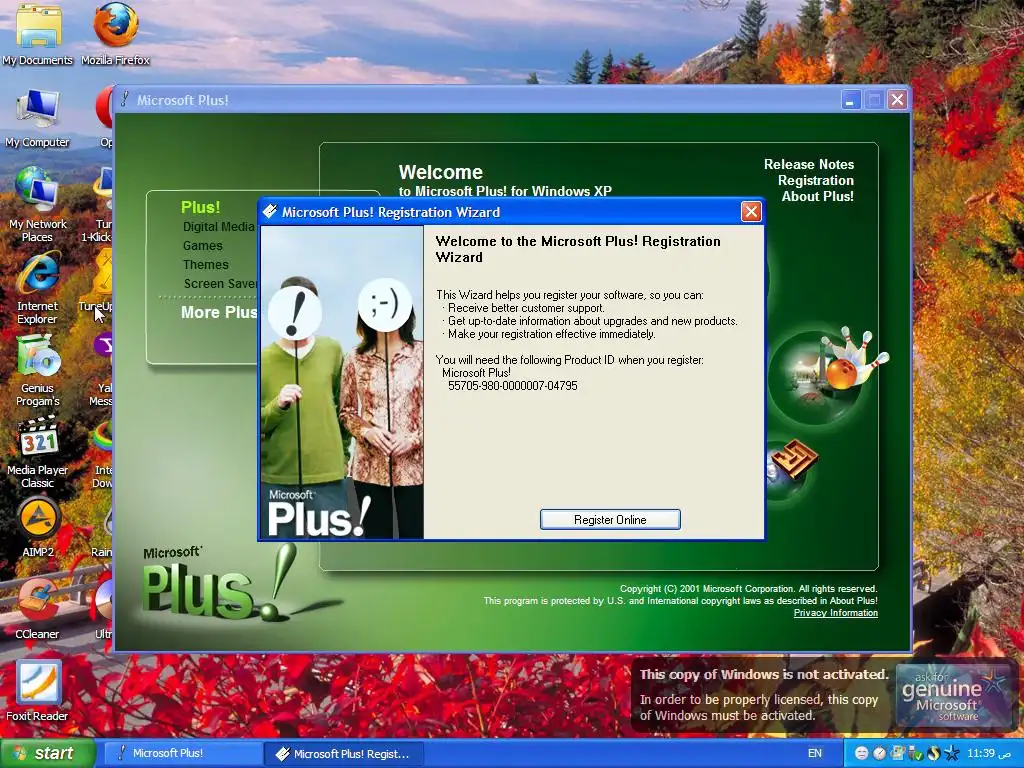The width and height of the screenshot is (1024, 768).
Task: Click the taskbar clock showing 11:39
Action: (989, 754)
